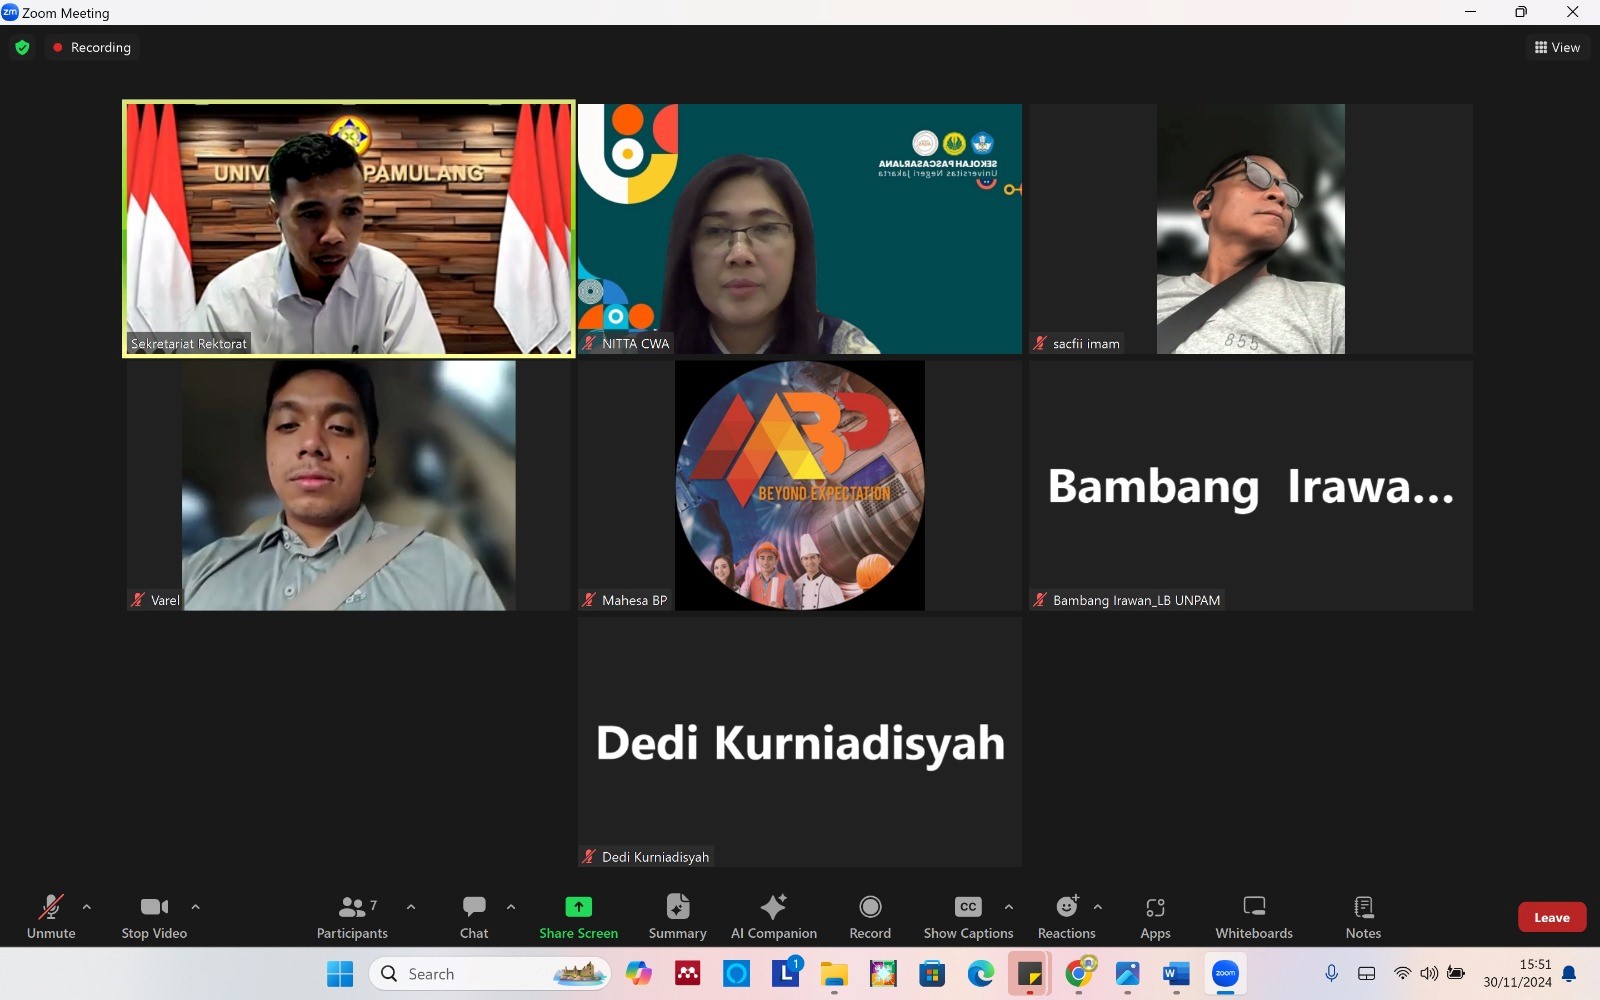This screenshot has width=1600, height=1000.
Task: Select Bambang Irawan_LB UNPAM tile
Action: pos(1251,486)
